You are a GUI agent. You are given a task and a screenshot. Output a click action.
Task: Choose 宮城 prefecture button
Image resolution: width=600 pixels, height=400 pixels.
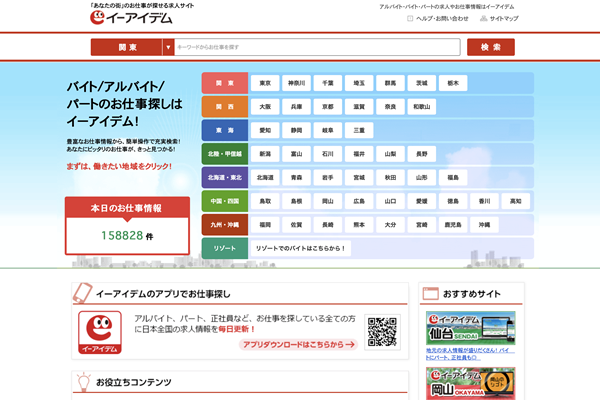point(359,178)
